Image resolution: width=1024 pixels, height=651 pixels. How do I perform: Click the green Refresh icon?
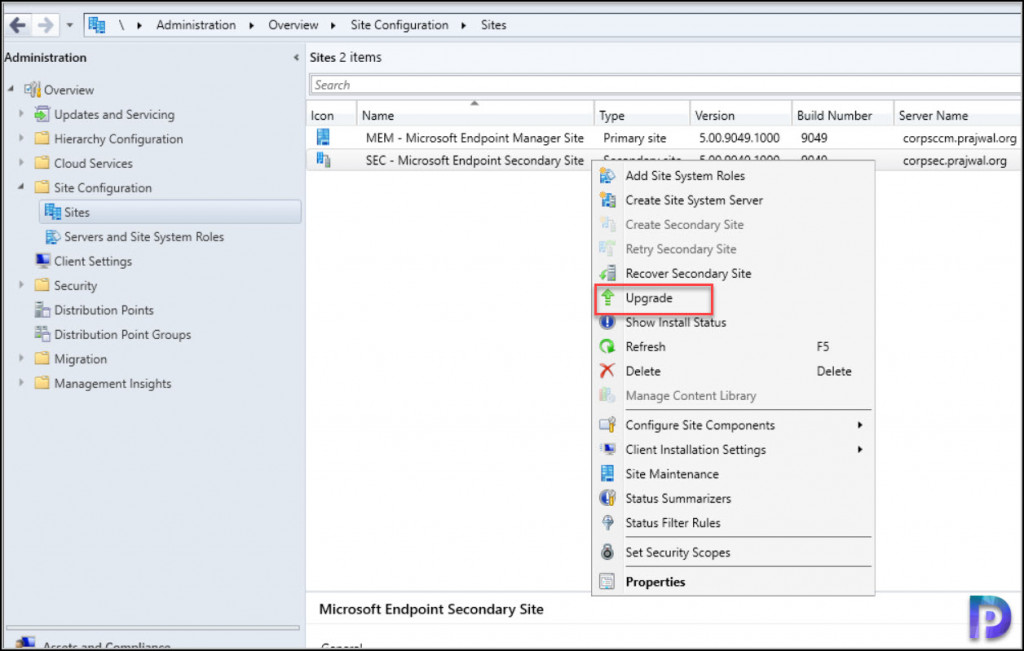point(607,347)
